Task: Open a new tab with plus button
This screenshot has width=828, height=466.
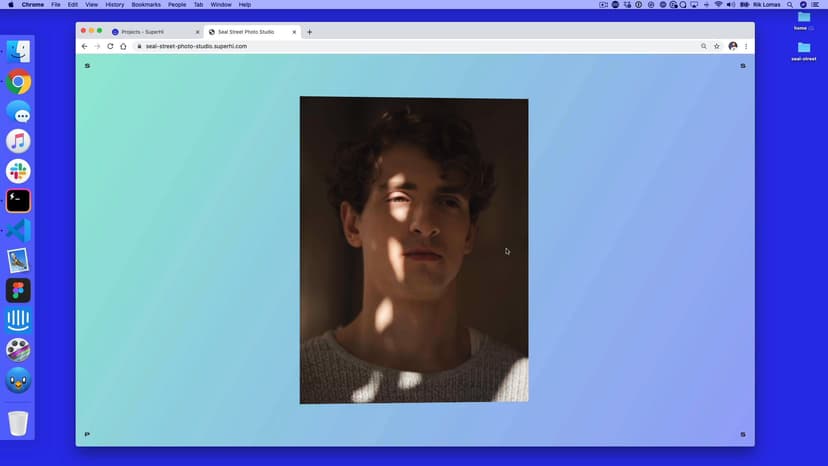Action: coord(310,32)
